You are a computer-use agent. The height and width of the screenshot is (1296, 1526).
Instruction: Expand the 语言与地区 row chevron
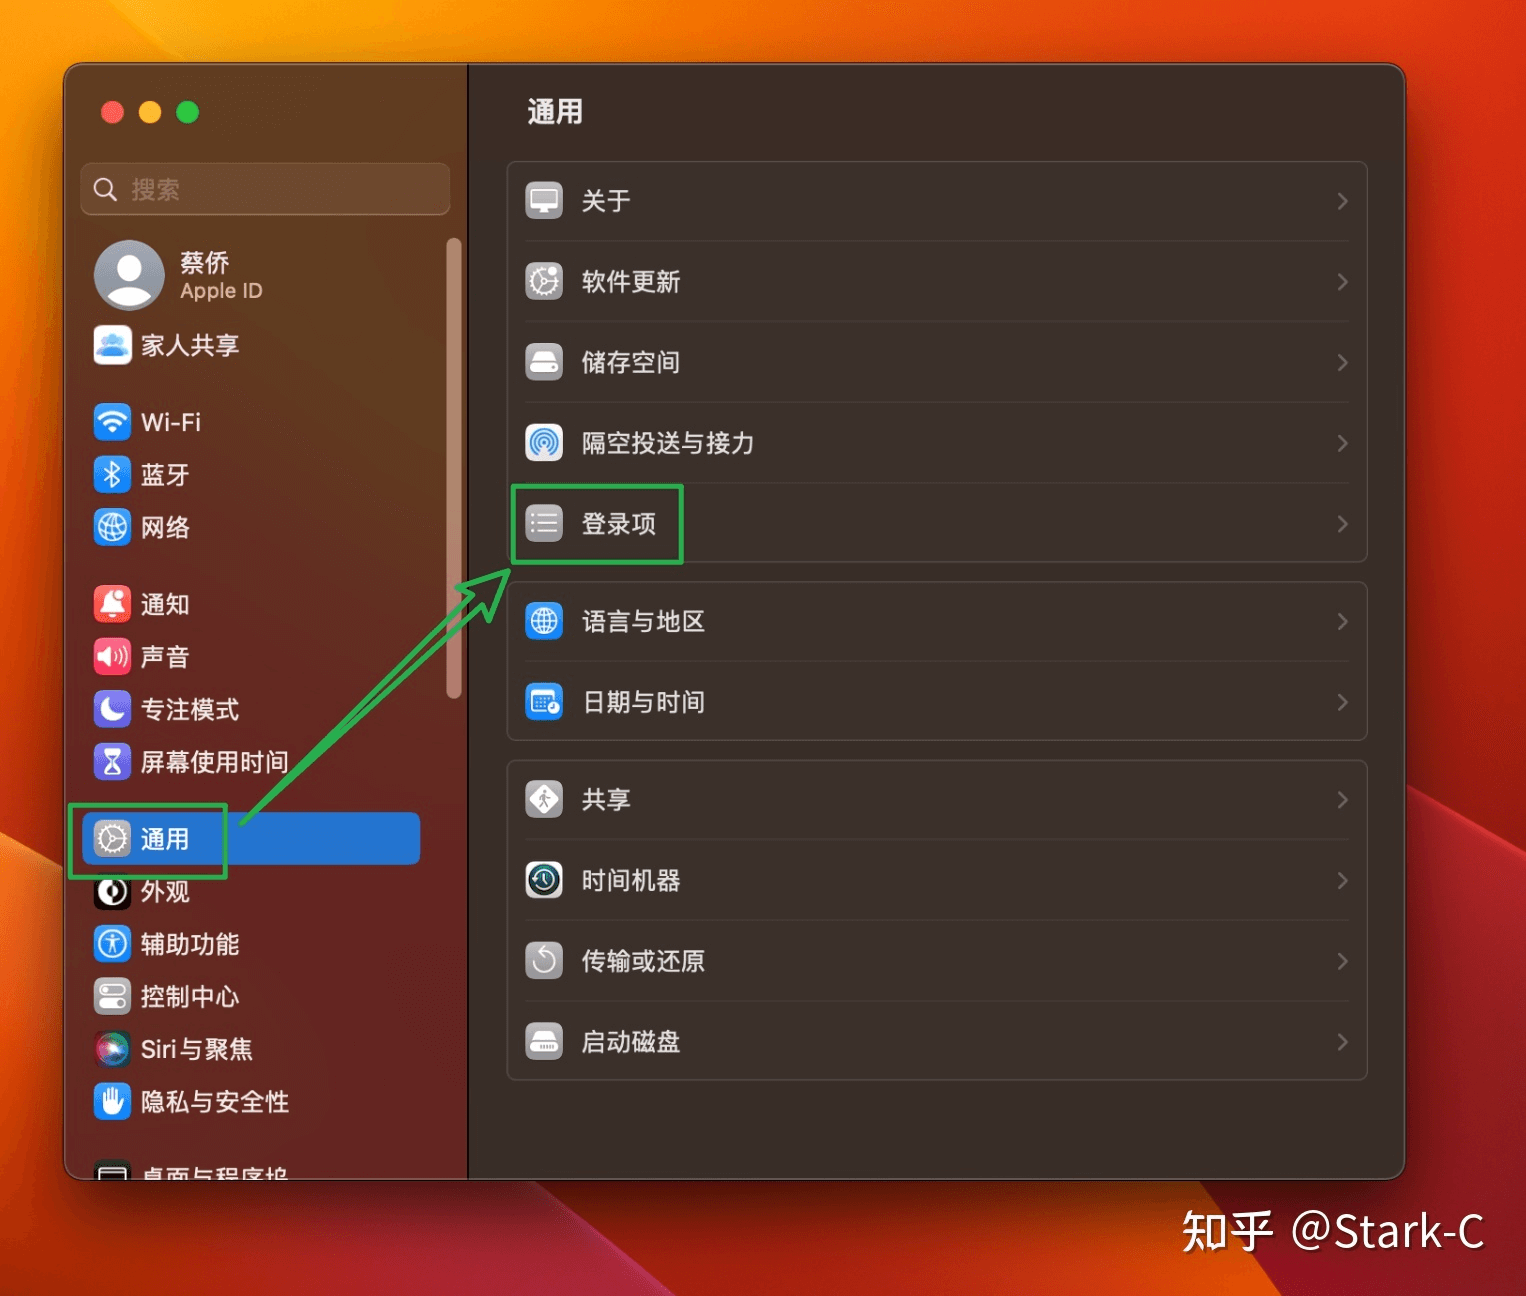[1342, 621]
